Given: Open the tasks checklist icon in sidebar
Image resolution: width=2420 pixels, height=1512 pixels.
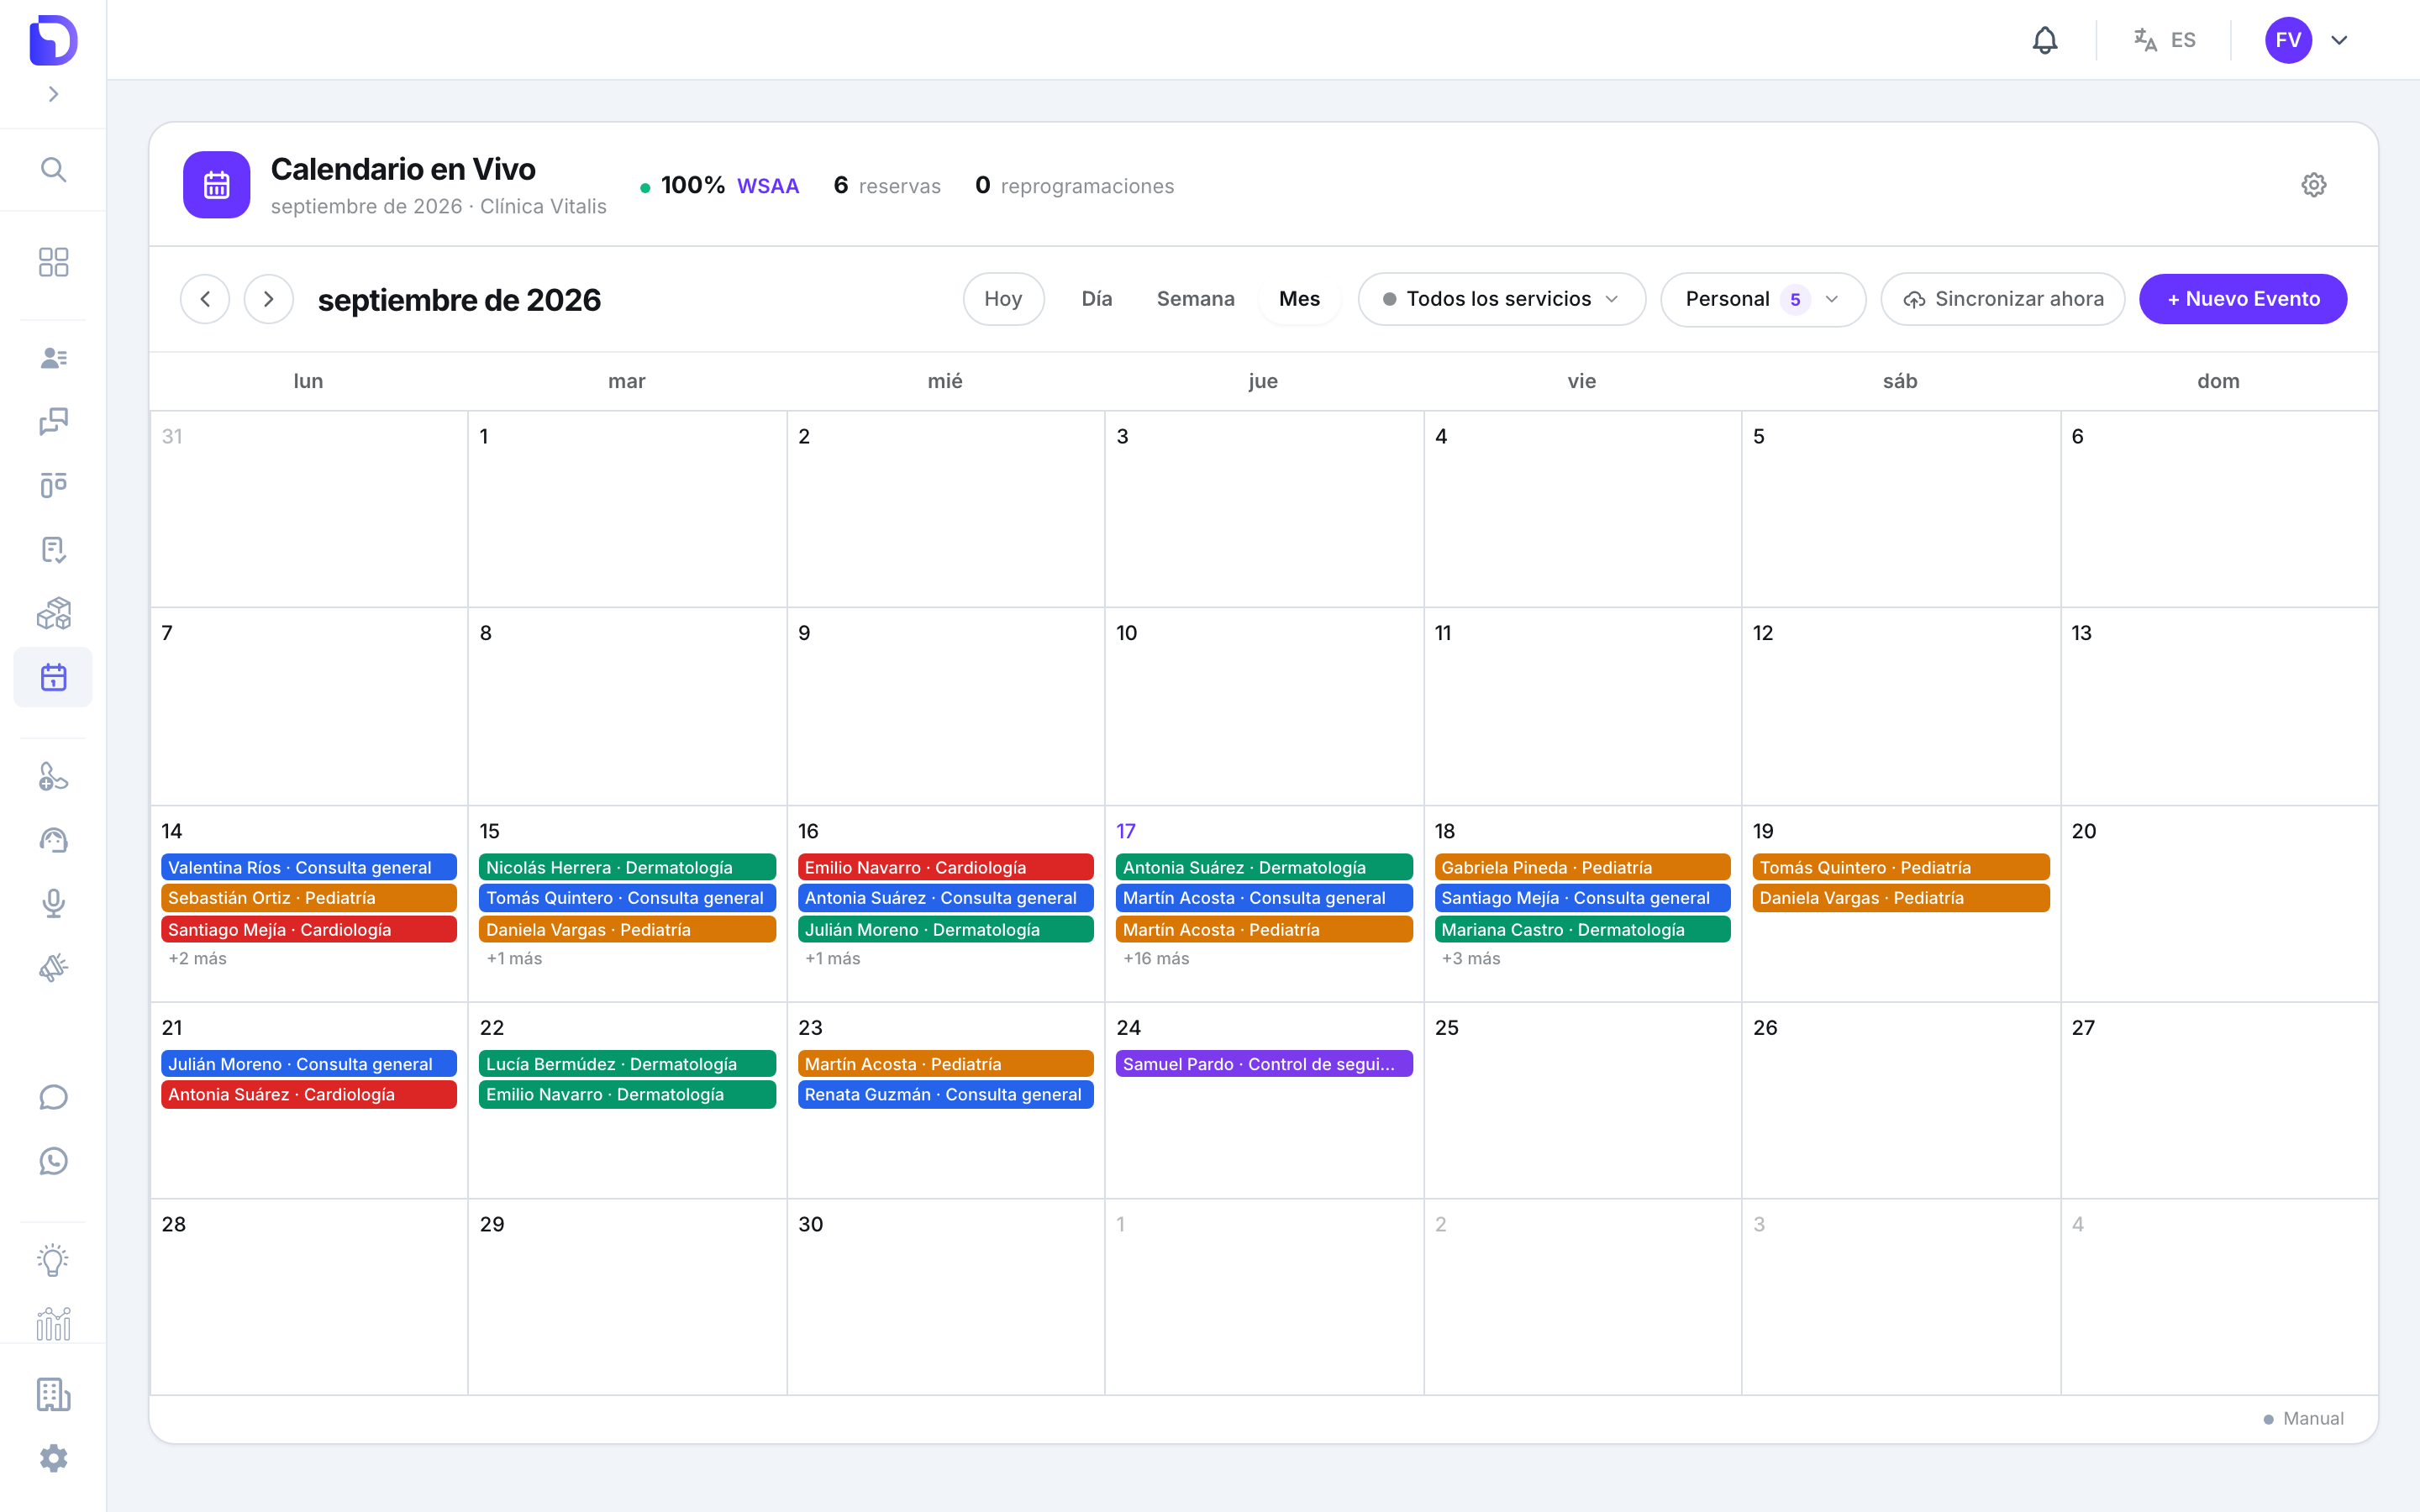Looking at the screenshot, I should [53, 550].
